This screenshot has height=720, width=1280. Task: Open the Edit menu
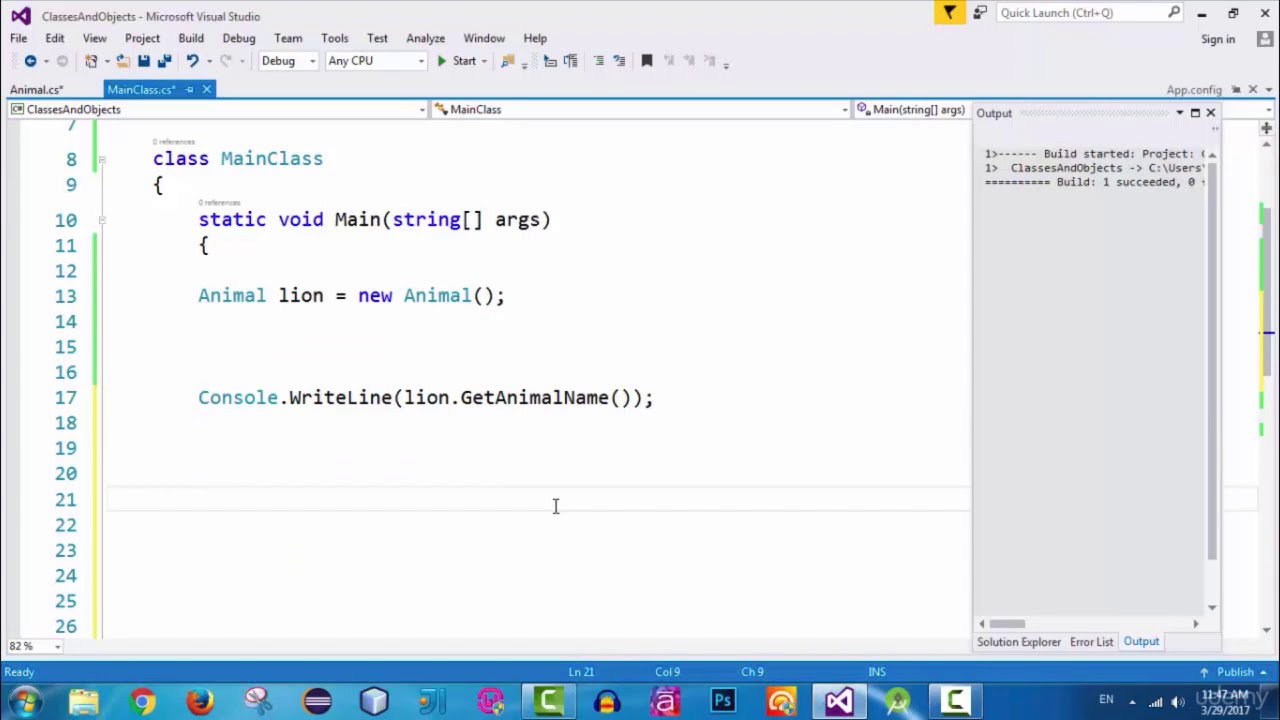coord(55,38)
